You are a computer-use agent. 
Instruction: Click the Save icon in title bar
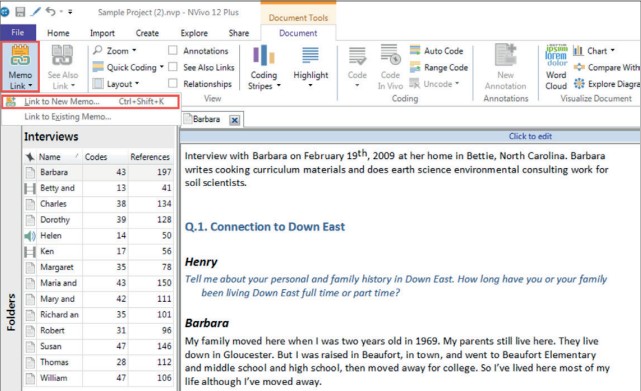(x=20, y=12)
